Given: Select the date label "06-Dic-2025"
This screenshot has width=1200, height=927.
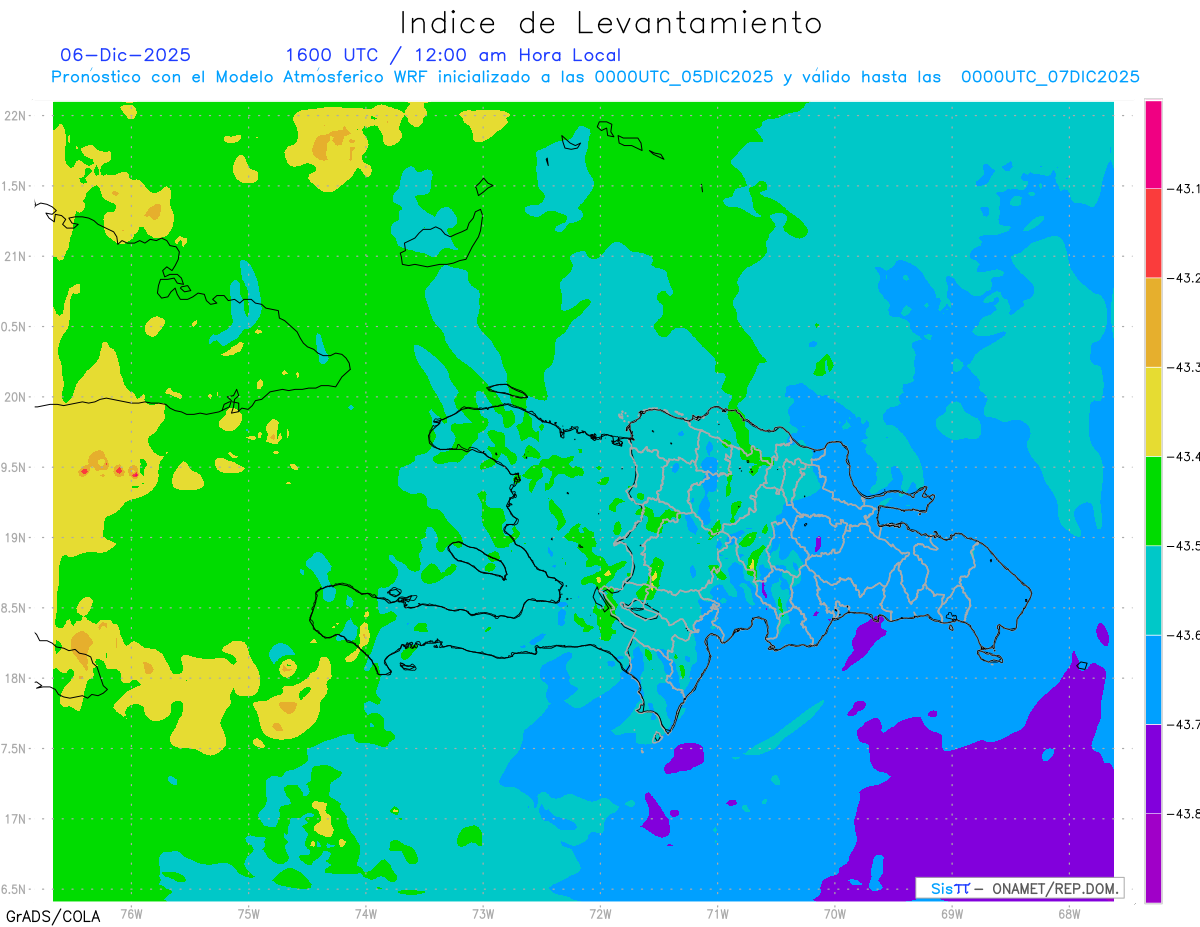Looking at the screenshot, I should click(x=125, y=55).
